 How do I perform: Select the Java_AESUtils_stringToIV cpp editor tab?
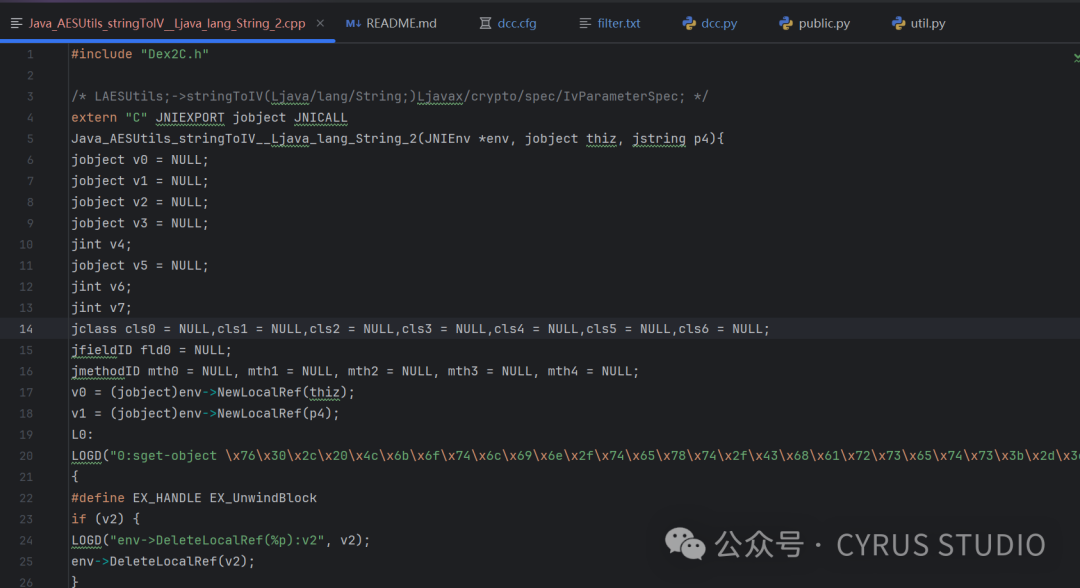click(x=167, y=23)
